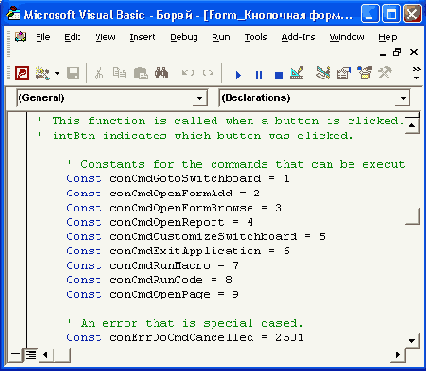Minimize the inner code window
Screen dimensions: 426x371
(x=383, y=53)
